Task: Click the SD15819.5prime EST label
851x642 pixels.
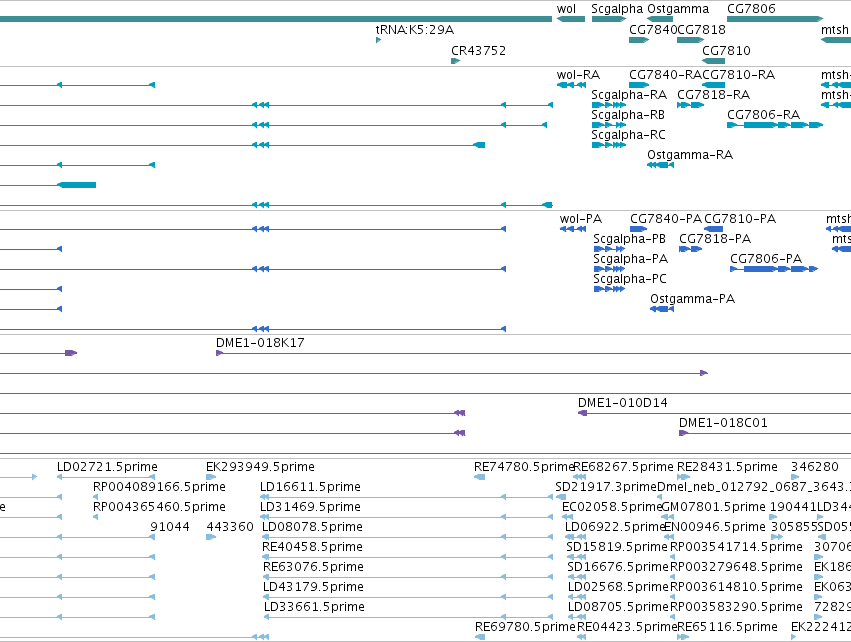Action: pyautogui.click(x=617, y=548)
